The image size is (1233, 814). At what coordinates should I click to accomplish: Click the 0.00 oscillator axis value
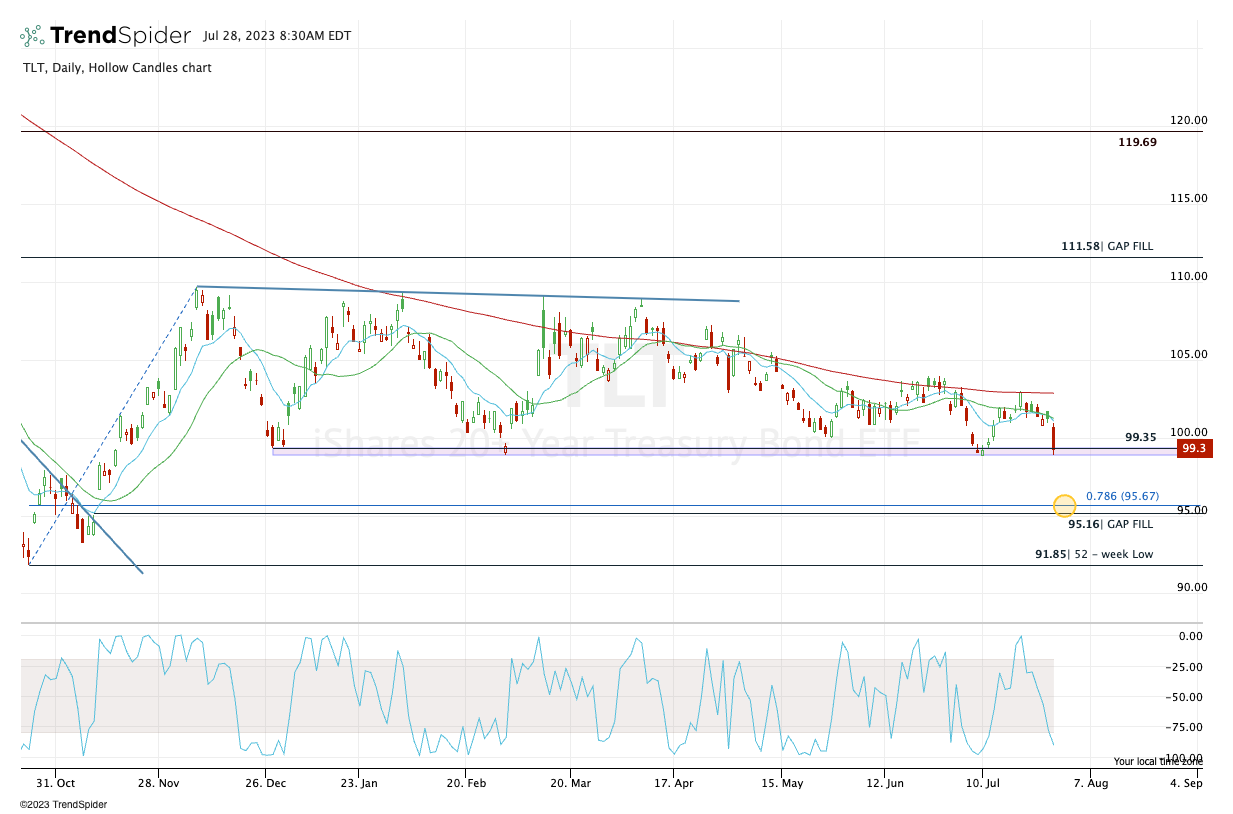tap(1191, 636)
